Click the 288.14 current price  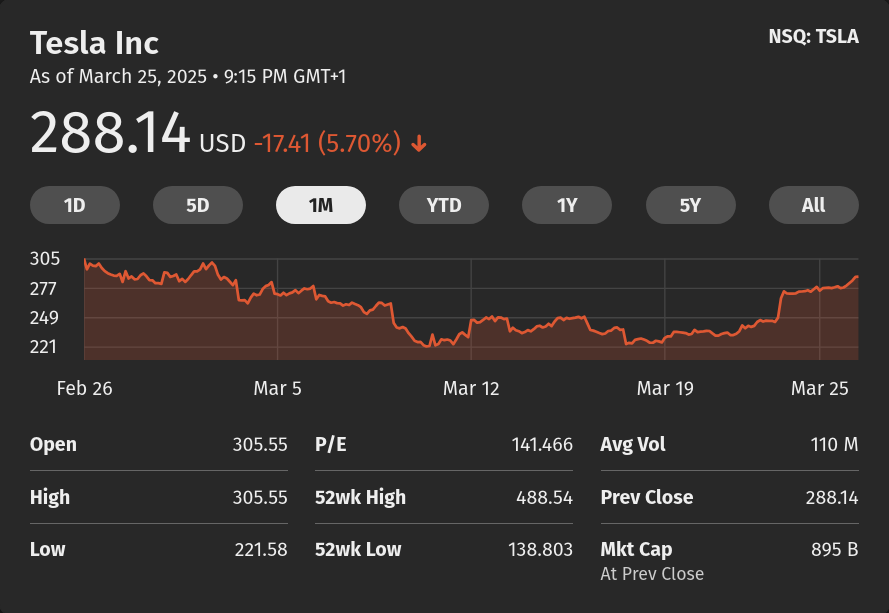[109, 133]
